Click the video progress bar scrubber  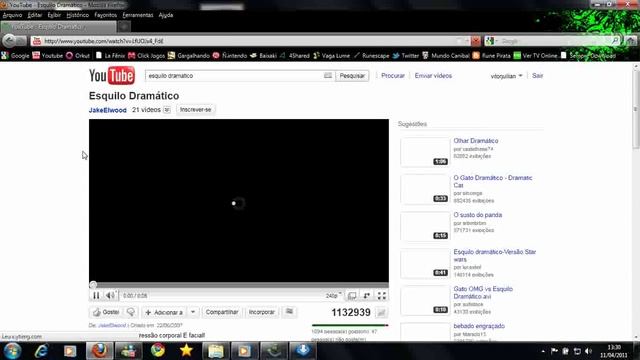point(93,285)
